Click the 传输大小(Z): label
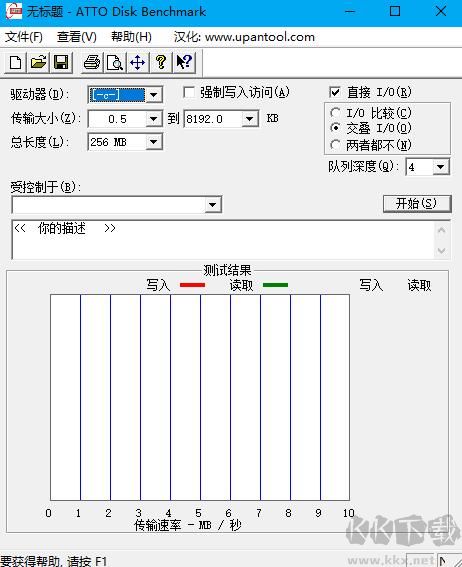Screen dimensions: 462x567 [46, 118]
